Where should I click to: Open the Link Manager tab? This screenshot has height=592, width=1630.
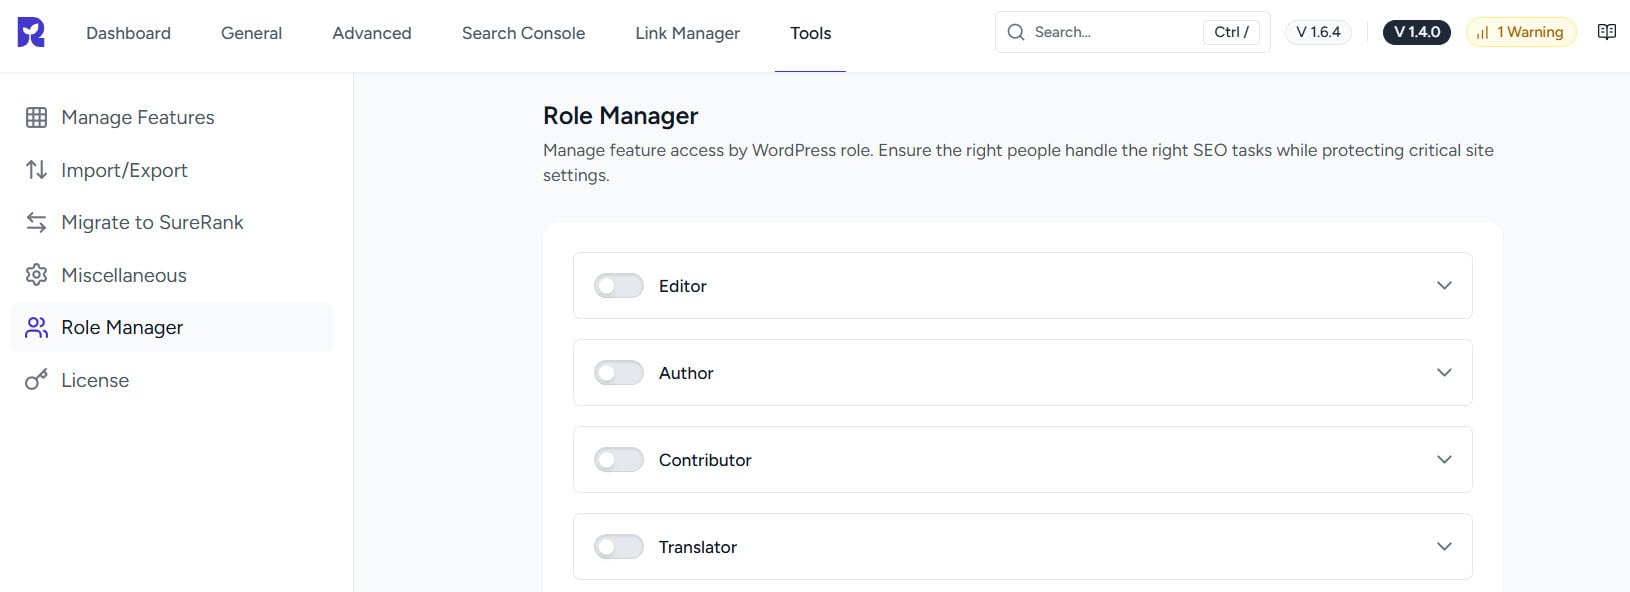(x=687, y=33)
